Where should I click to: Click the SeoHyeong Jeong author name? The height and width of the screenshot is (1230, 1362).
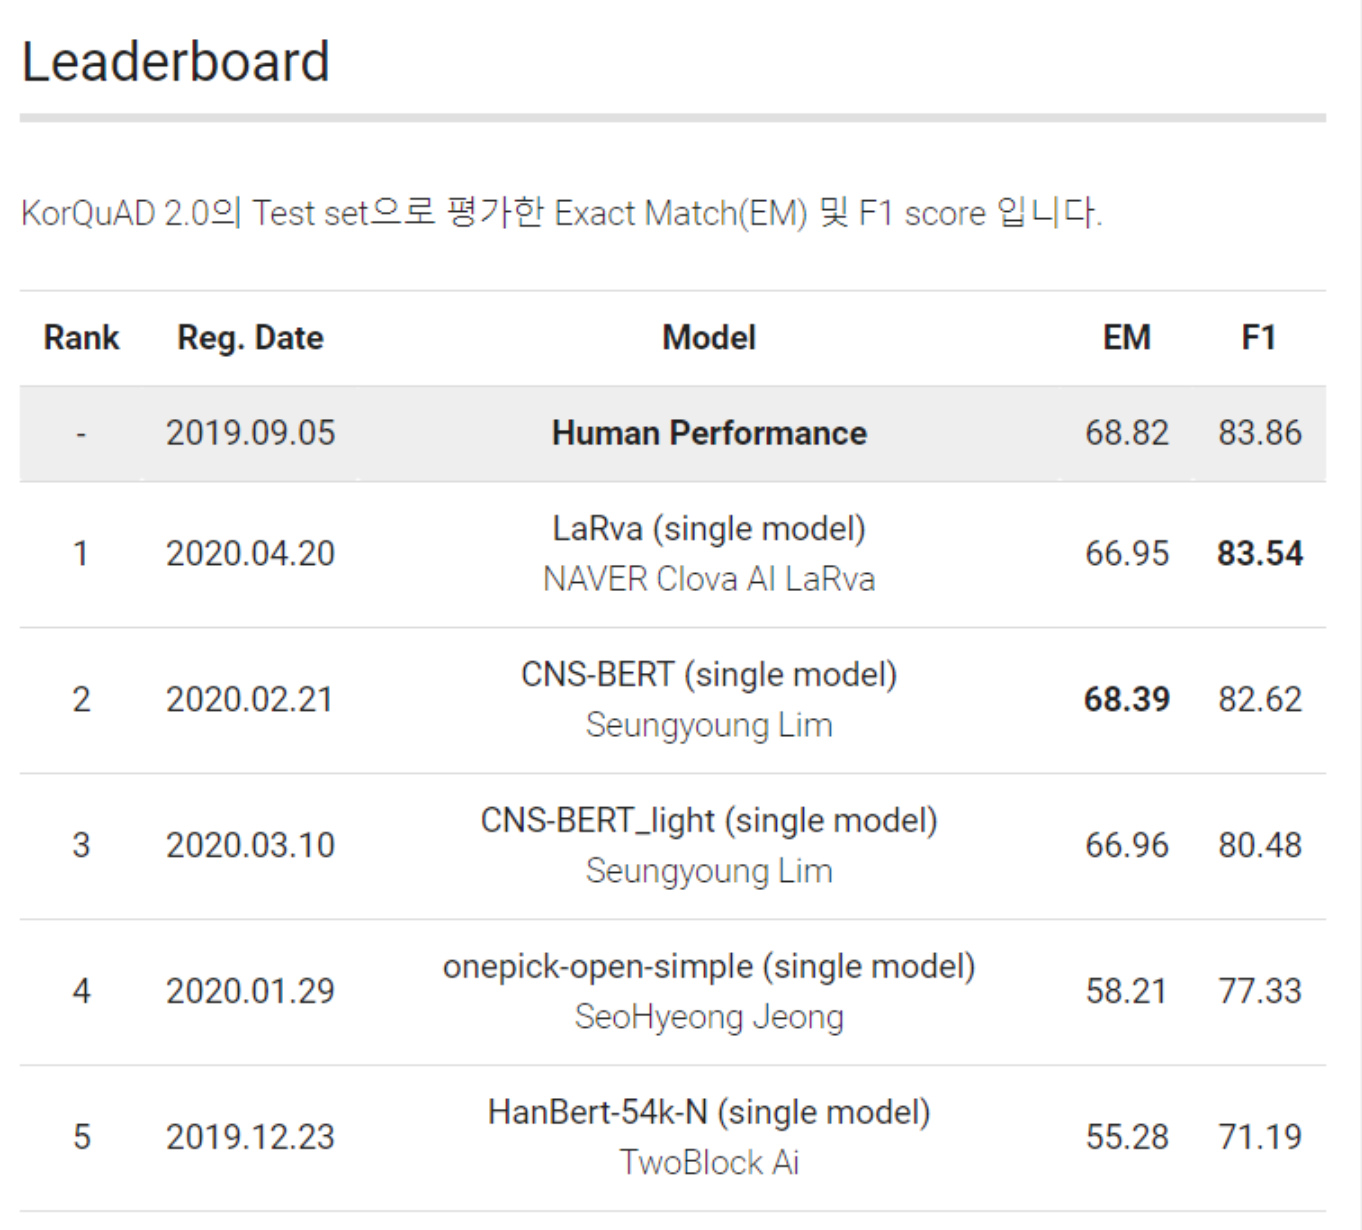709,1017
